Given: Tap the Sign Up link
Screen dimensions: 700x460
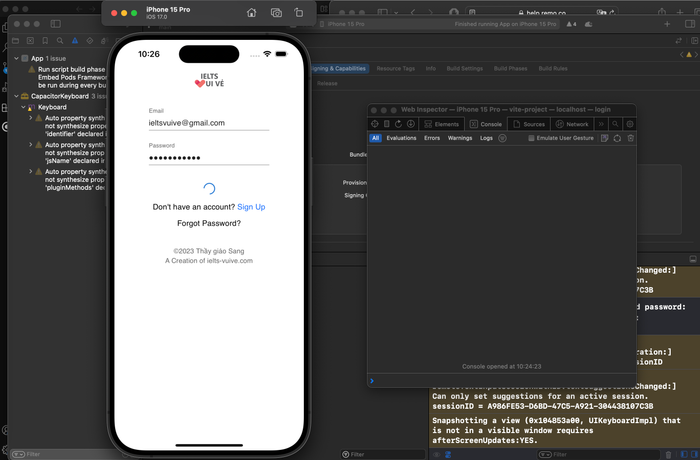Looking at the screenshot, I should [x=251, y=207].
